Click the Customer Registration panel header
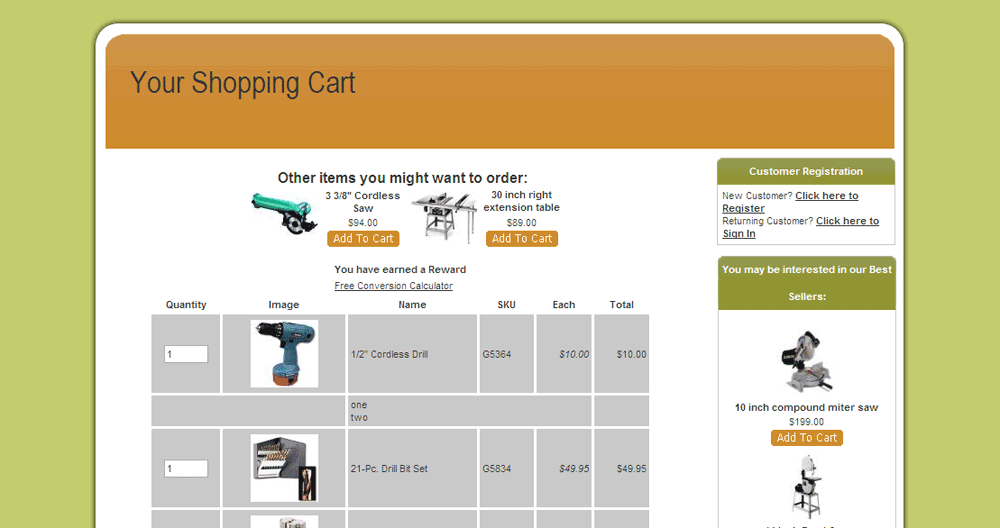Viewport: 1000px width, 528px height. (806, 172)
